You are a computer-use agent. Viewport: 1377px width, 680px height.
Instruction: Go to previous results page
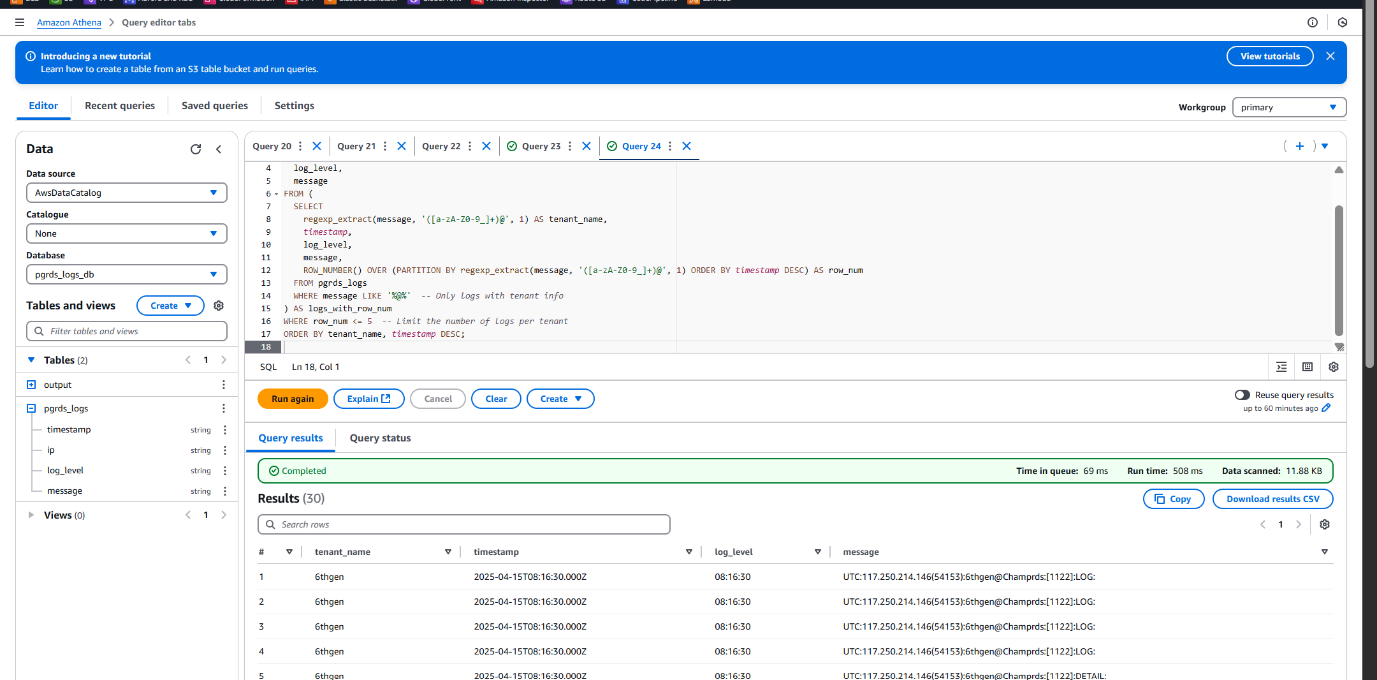[1262, 524]
